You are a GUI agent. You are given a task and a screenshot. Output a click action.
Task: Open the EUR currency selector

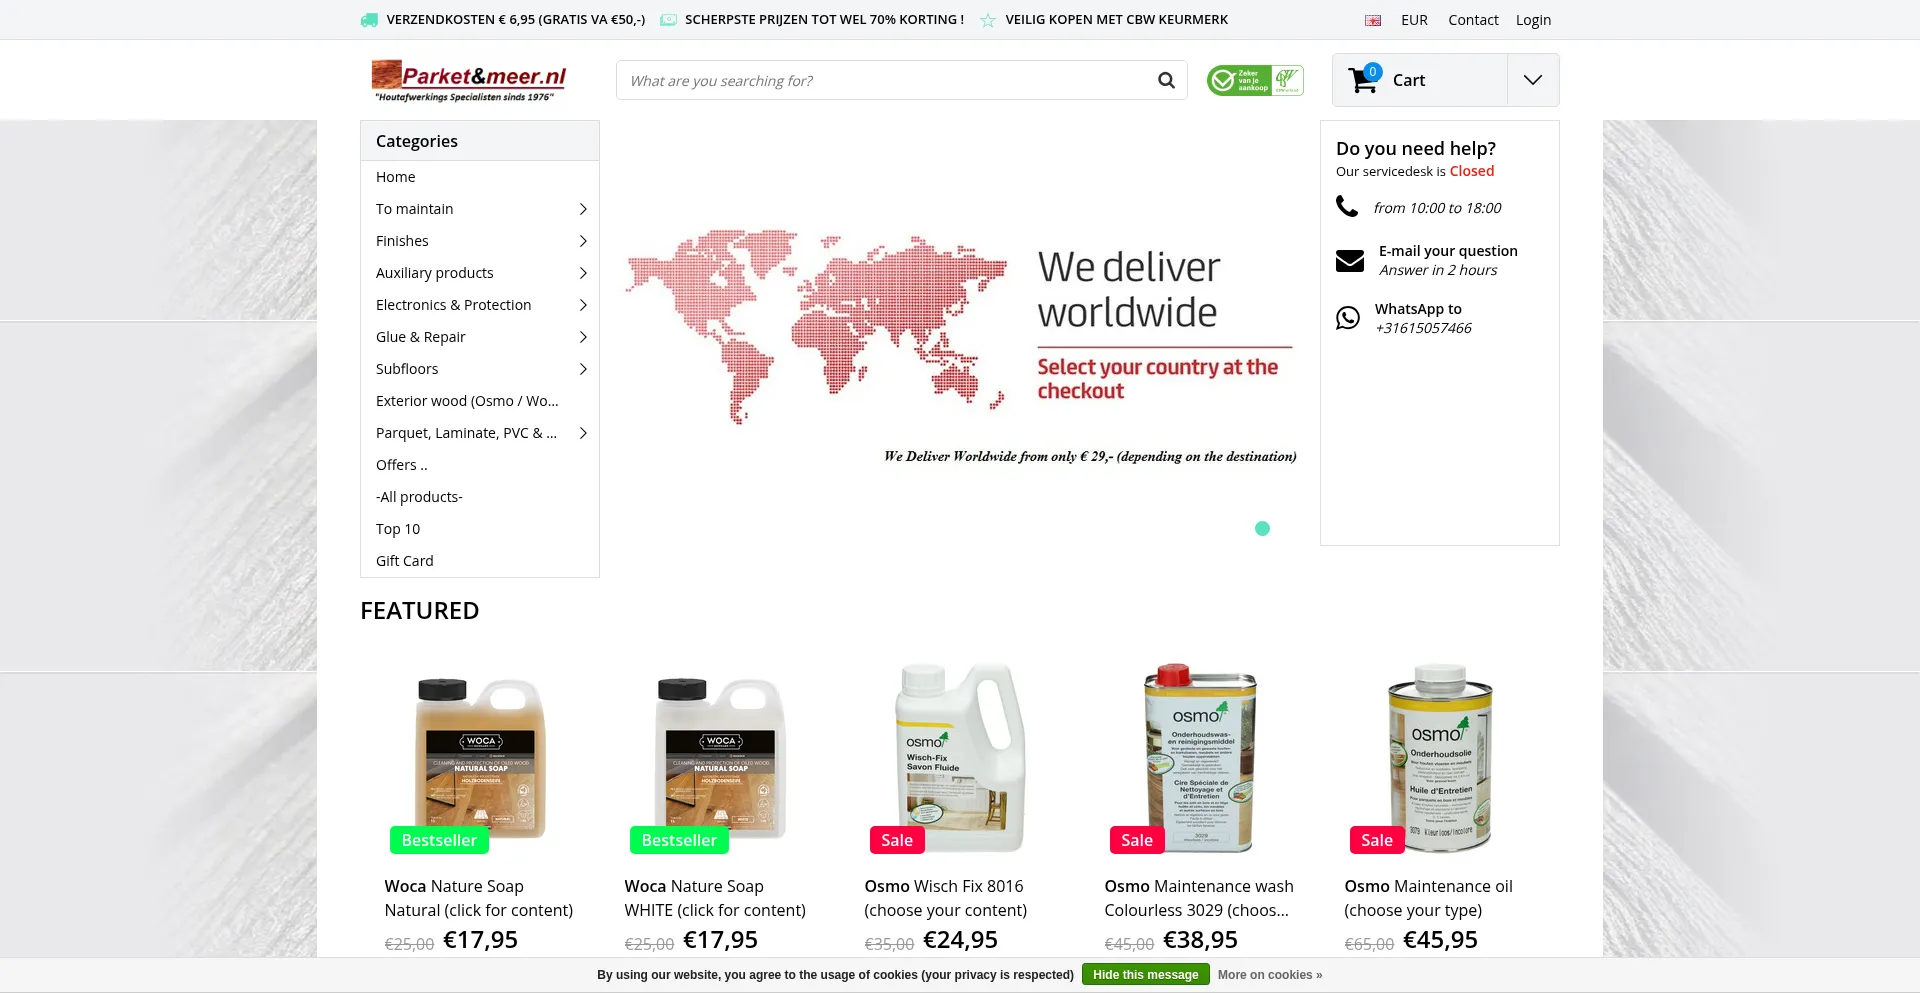click(1414, 20)
